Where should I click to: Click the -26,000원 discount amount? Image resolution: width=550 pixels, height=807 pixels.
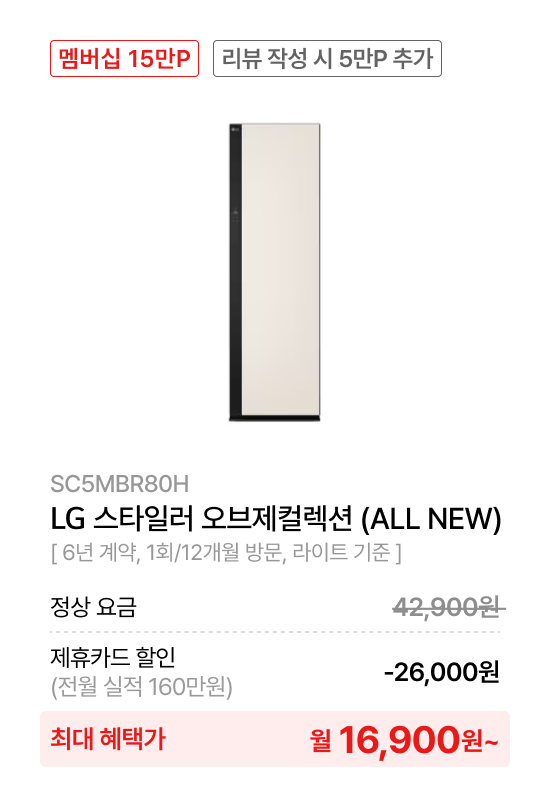[x=442, y=672]
